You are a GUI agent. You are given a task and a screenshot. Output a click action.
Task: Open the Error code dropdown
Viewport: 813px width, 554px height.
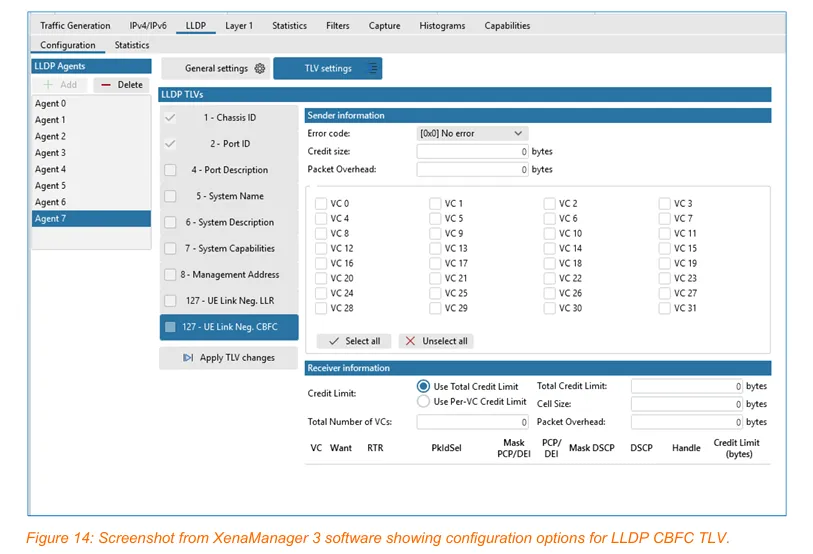pos(472,133)
